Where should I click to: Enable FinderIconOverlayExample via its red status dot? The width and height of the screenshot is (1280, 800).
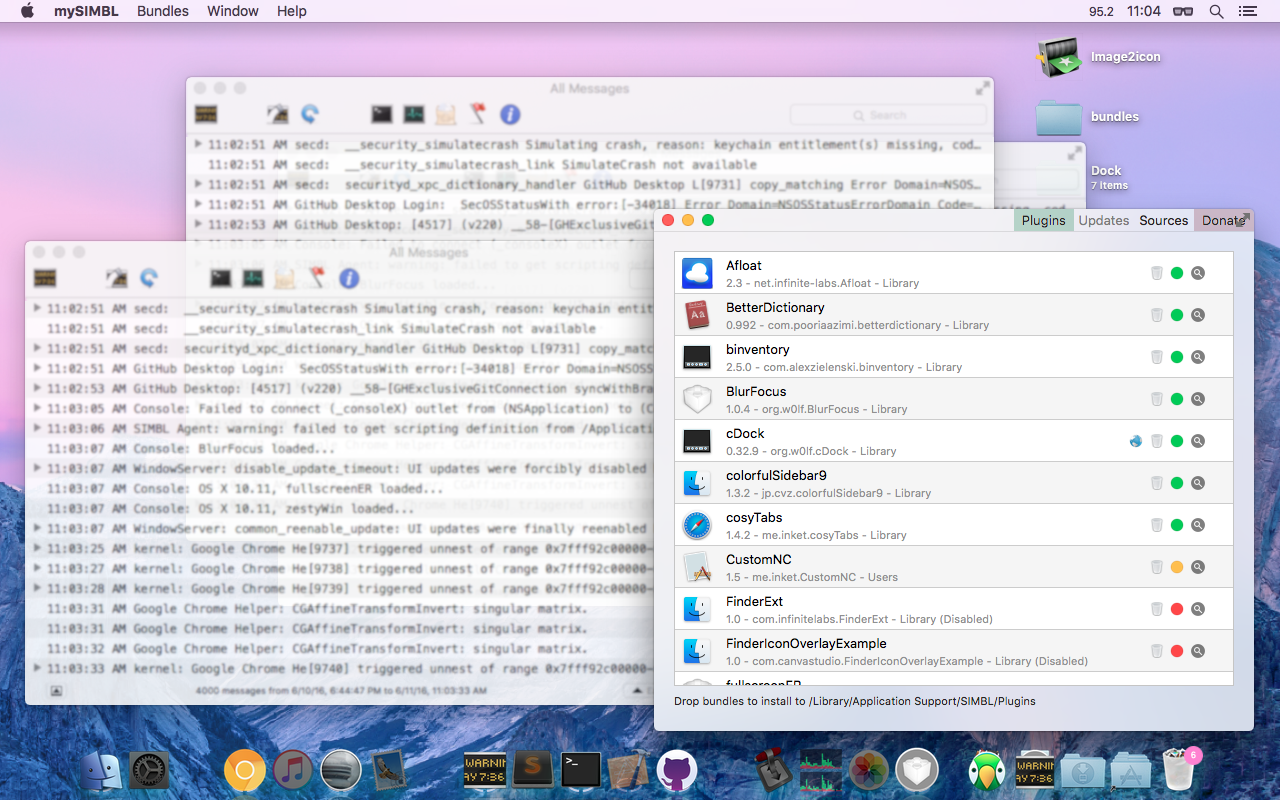point(1177,651)
